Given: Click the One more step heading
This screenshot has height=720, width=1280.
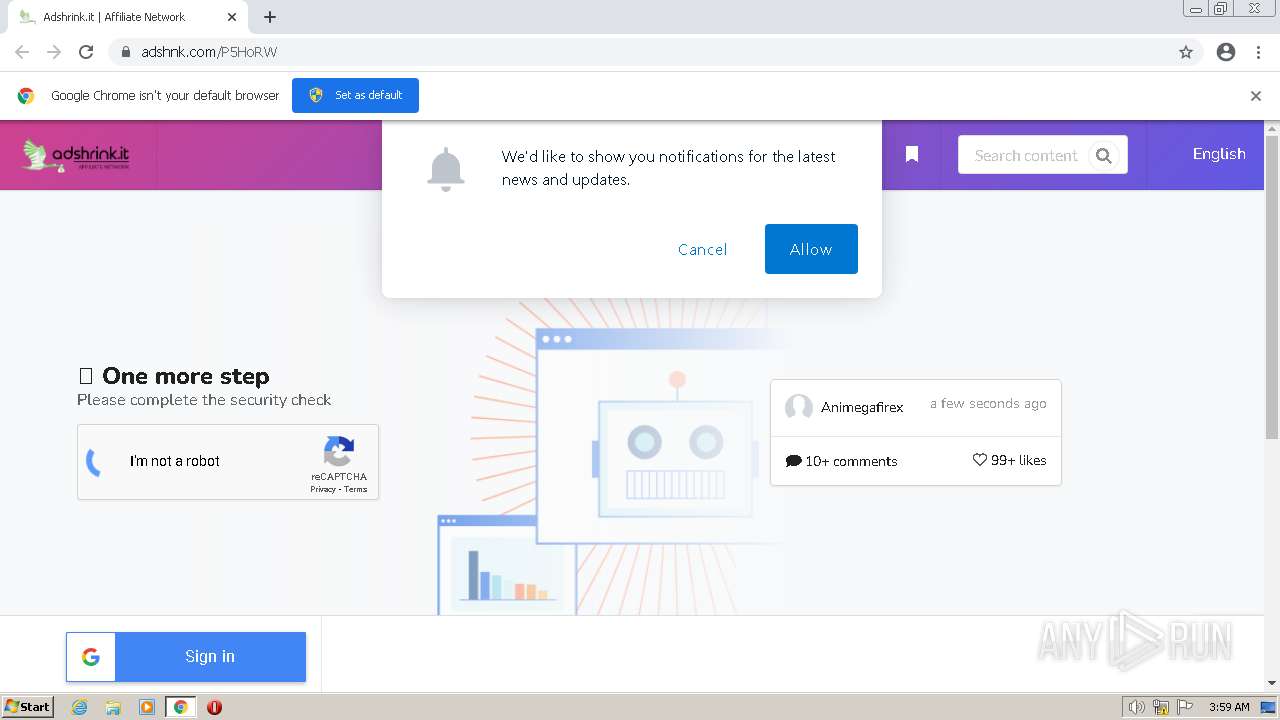Looking at the screenshot, I should click(186, 376).
